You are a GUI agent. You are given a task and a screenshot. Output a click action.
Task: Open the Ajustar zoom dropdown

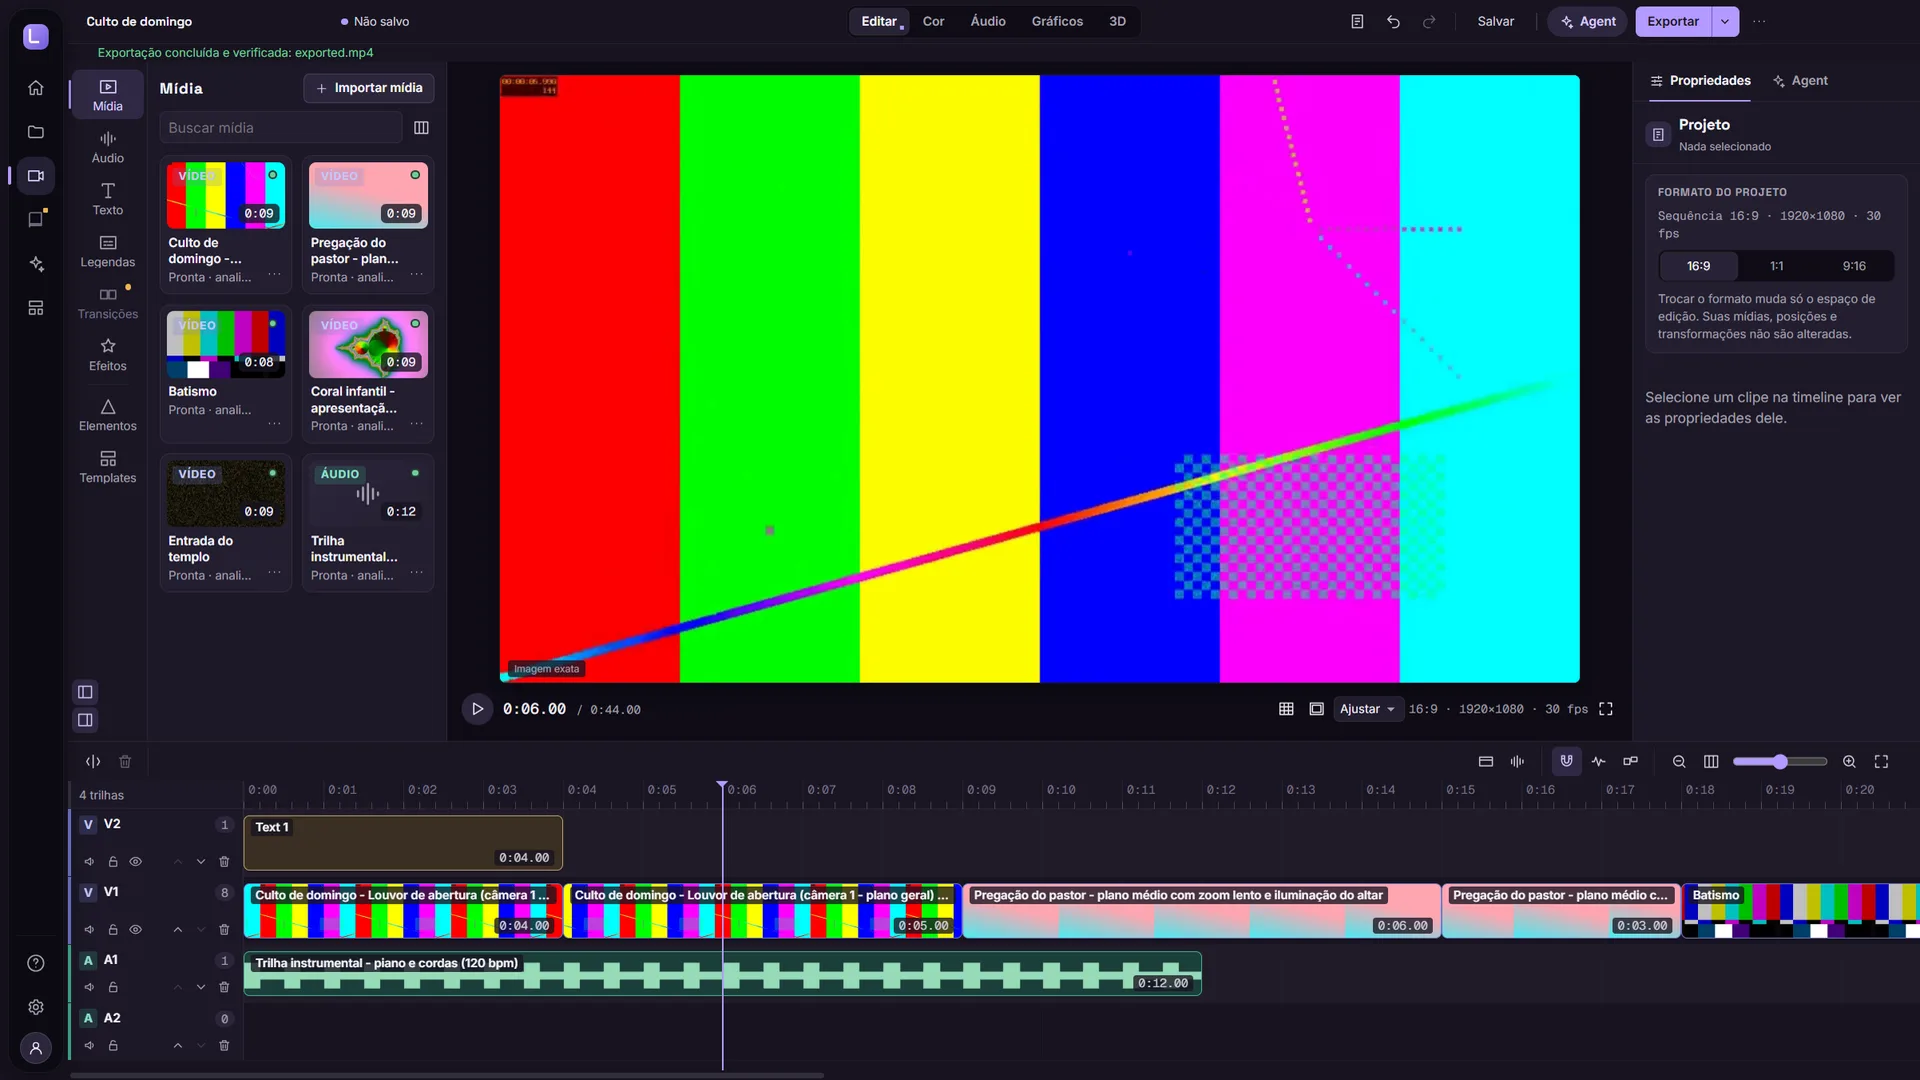click(x=1367, y=709)
